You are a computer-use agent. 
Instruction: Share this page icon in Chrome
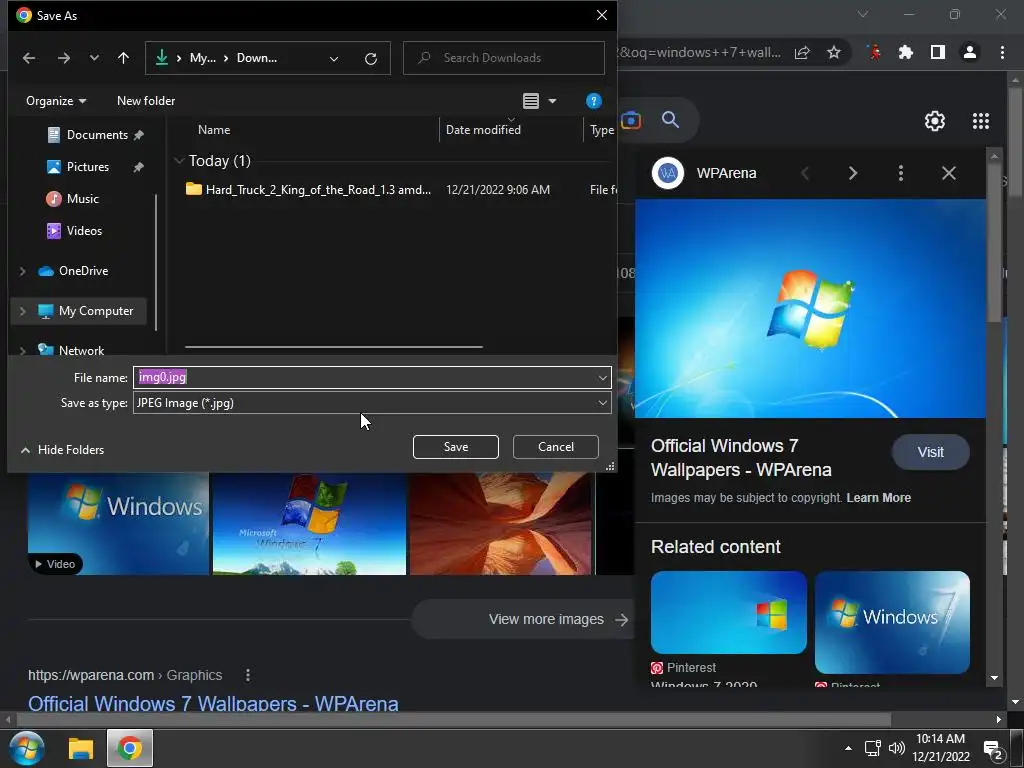pyautogui.click(x=802, y=53)
